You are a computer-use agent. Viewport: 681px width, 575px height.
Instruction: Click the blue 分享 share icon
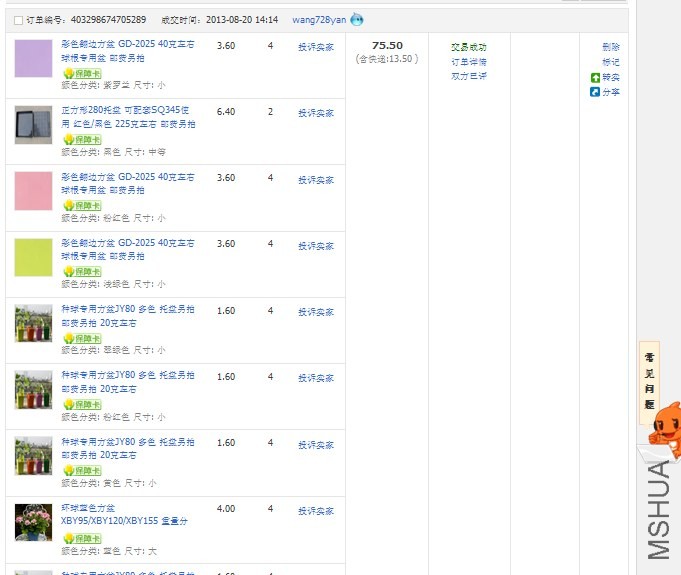[595, 92]
